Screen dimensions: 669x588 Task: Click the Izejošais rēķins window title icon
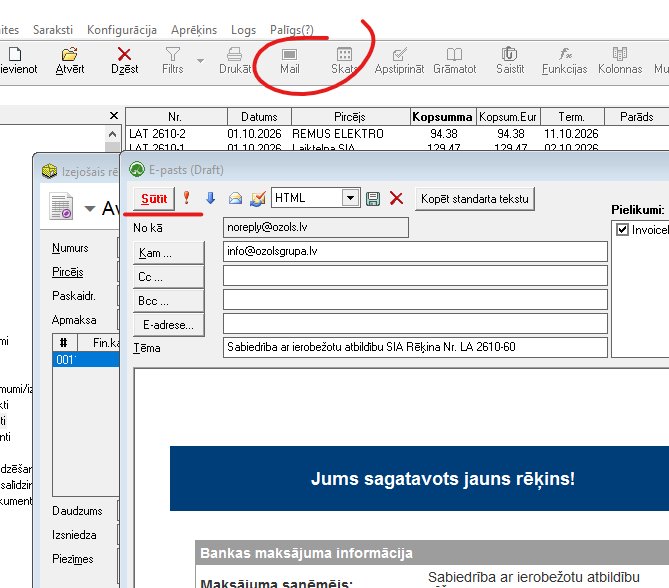click(x=49, y=171)
